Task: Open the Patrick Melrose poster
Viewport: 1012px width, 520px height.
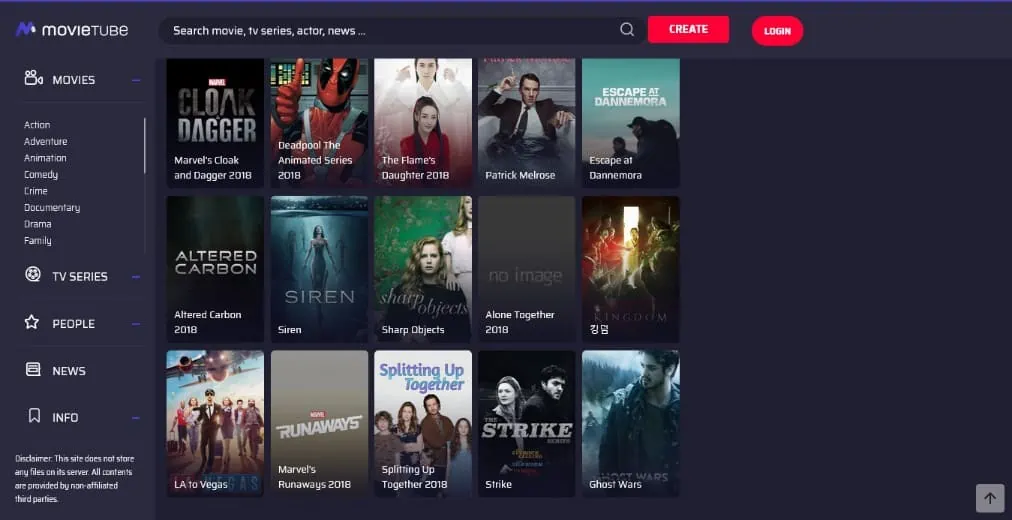Action: pos(527,123)
